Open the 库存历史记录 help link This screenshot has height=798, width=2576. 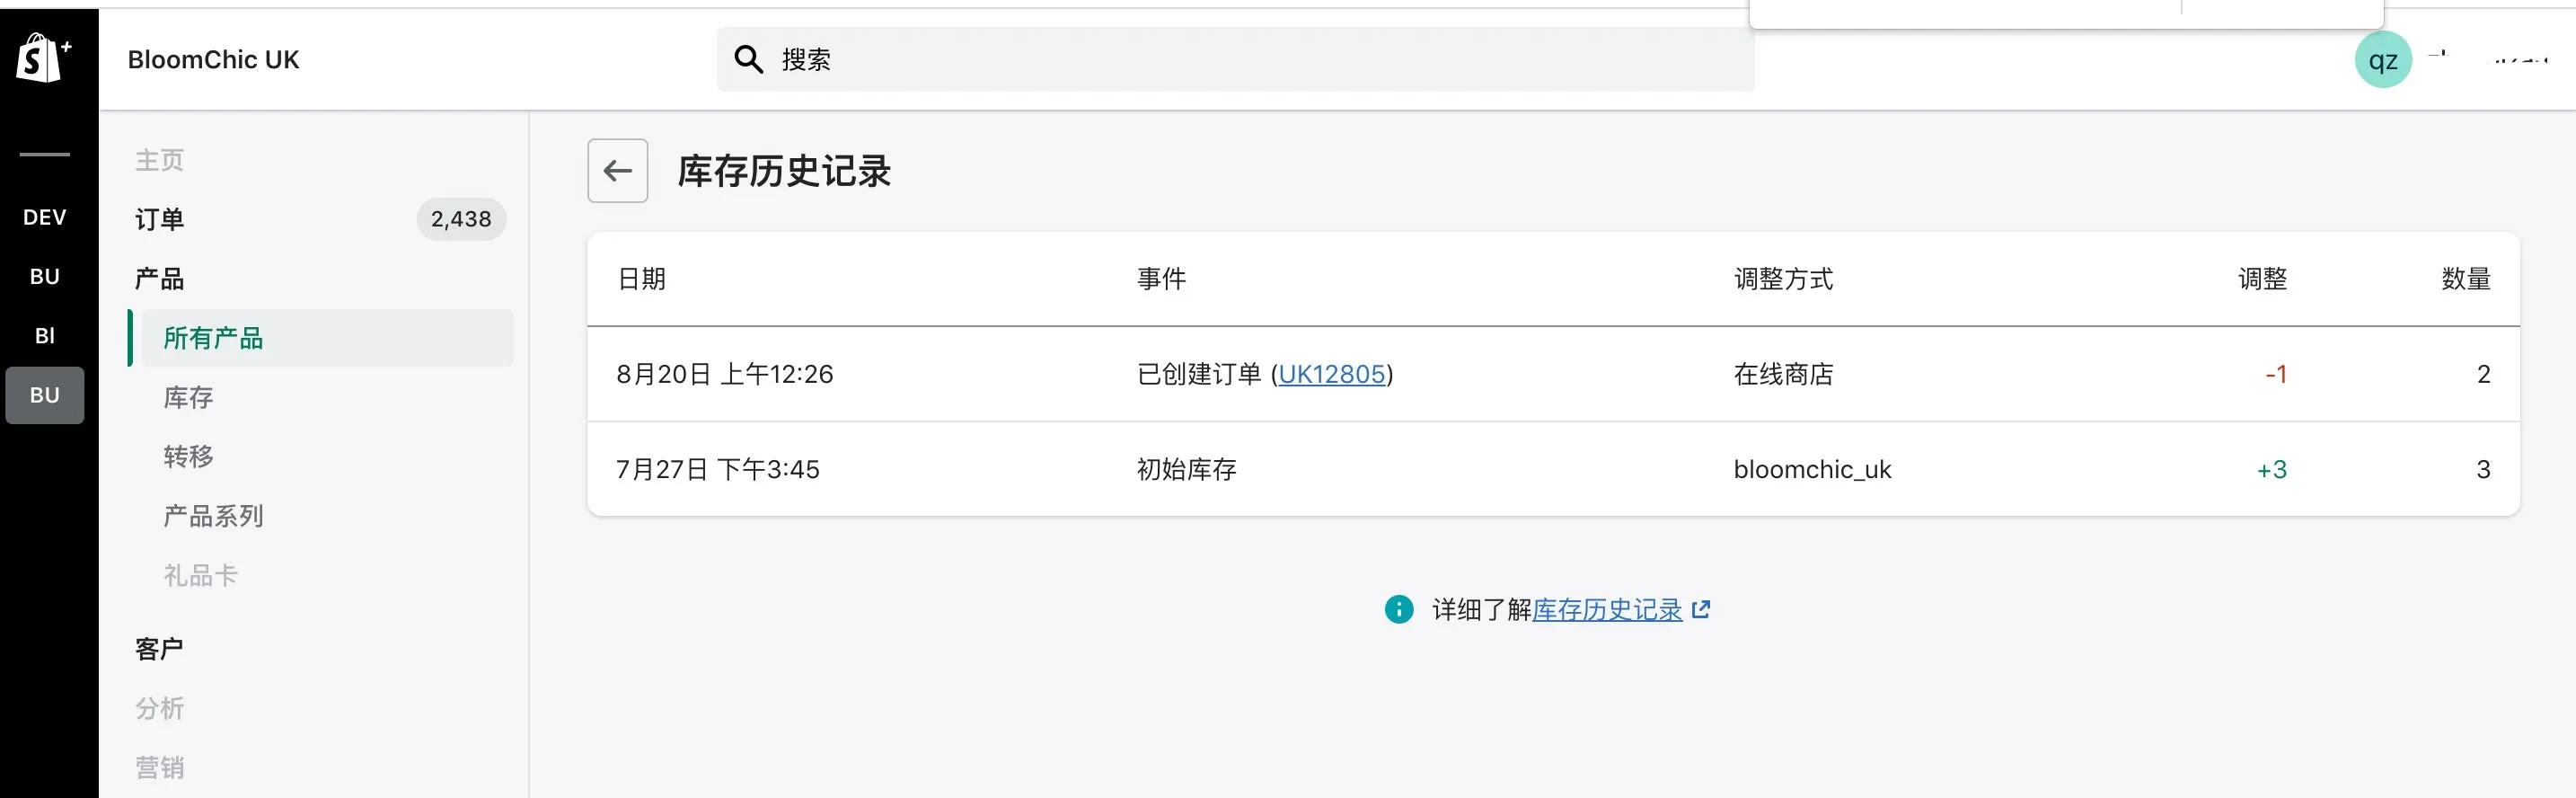coord(1607,609)
